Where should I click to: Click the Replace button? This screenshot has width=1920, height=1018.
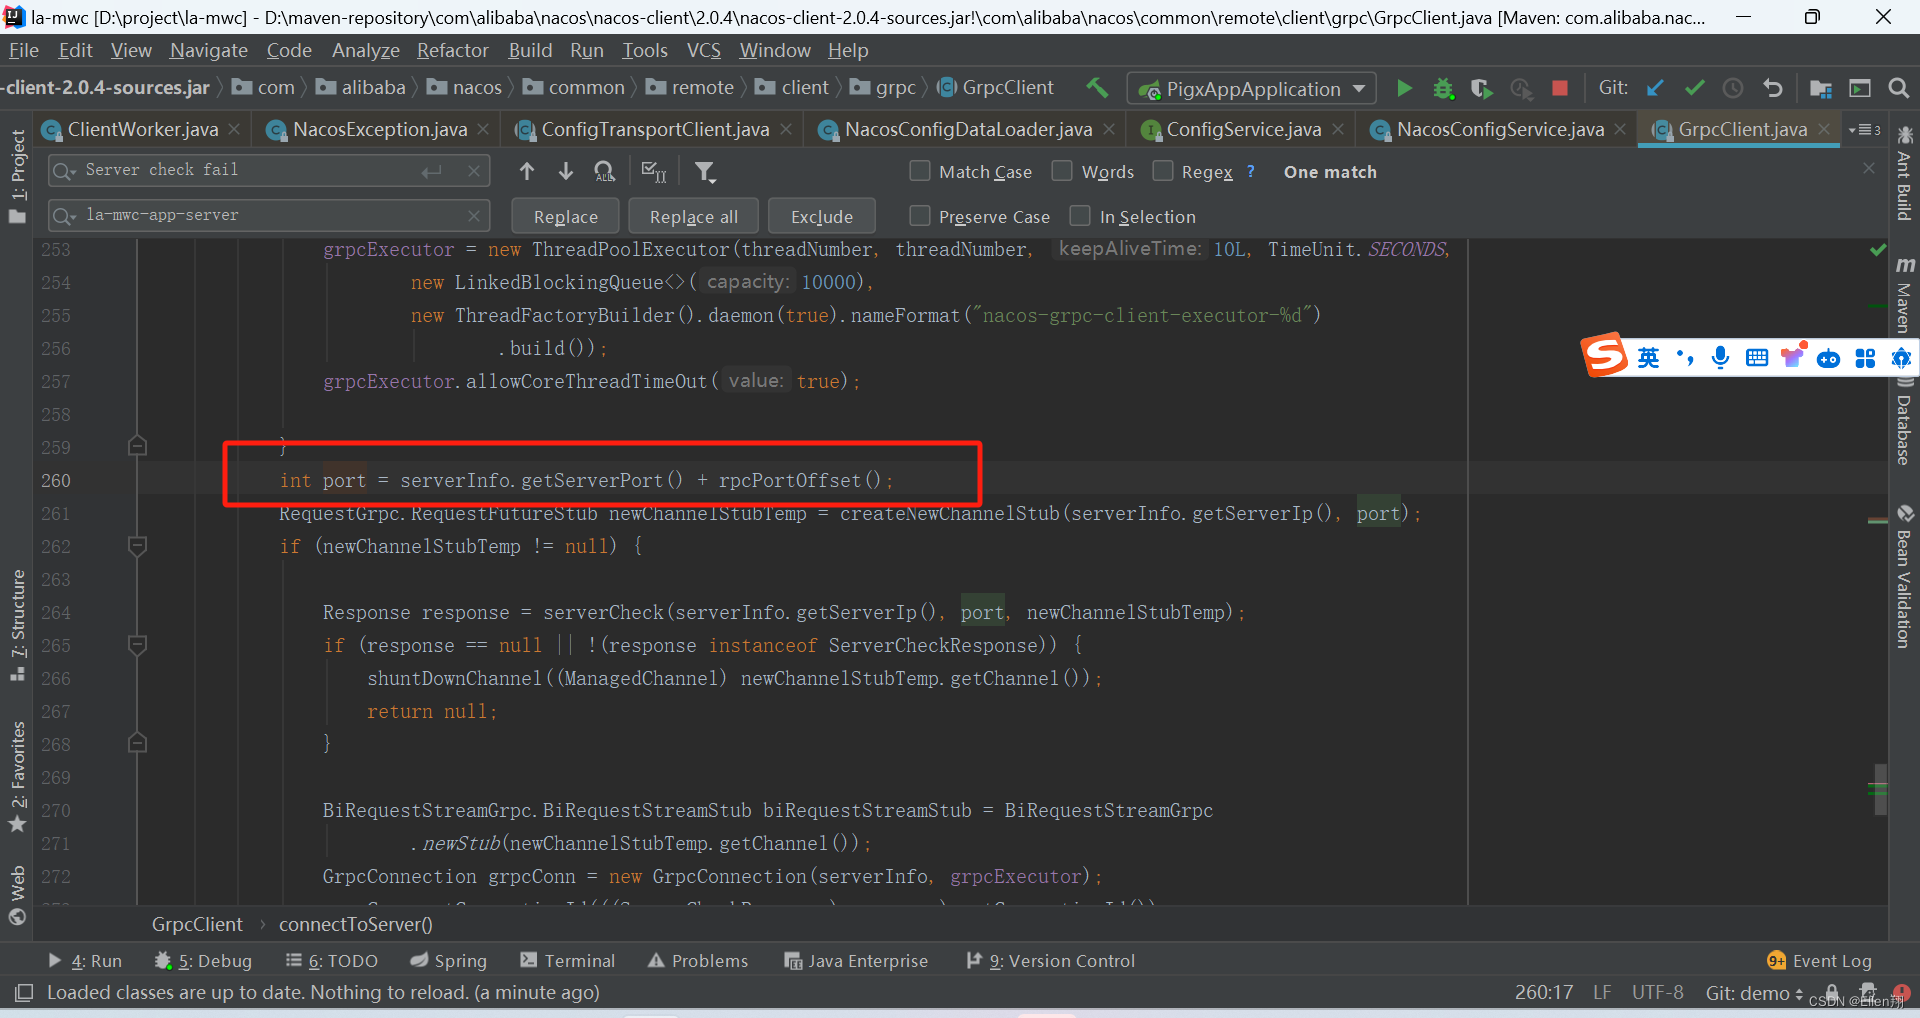(565, 216)
